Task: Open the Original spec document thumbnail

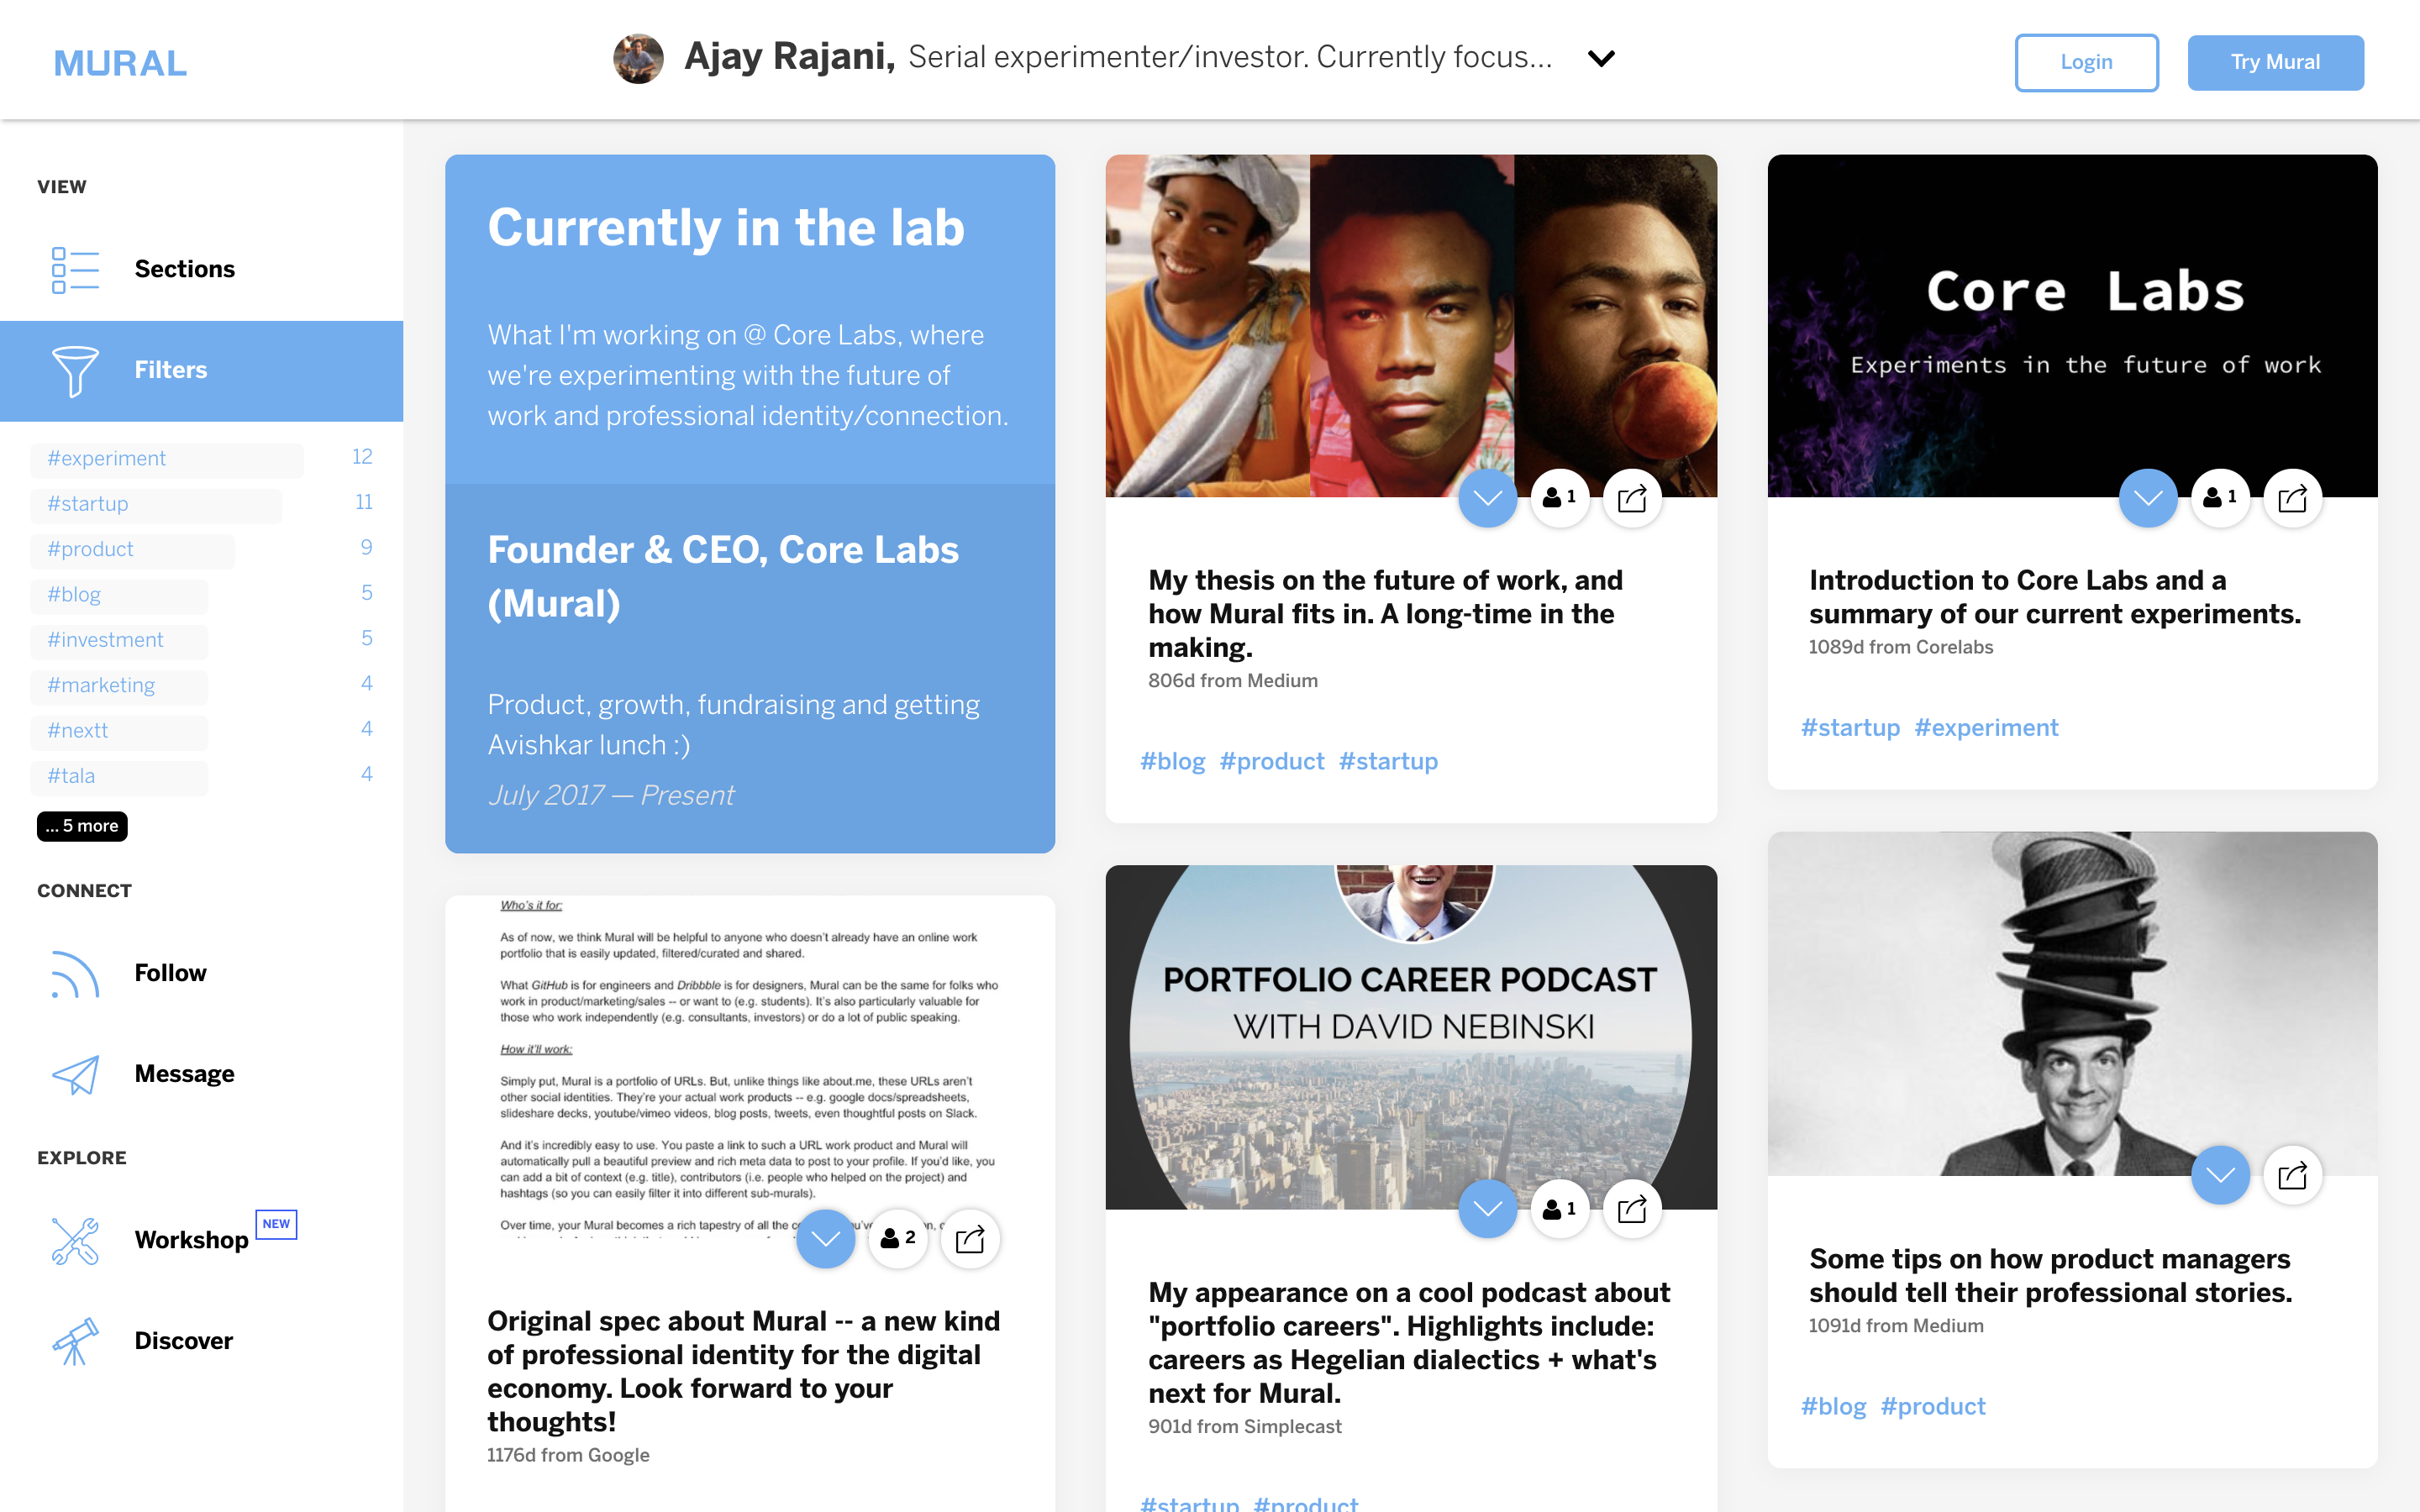Action: click(750, 1067)
